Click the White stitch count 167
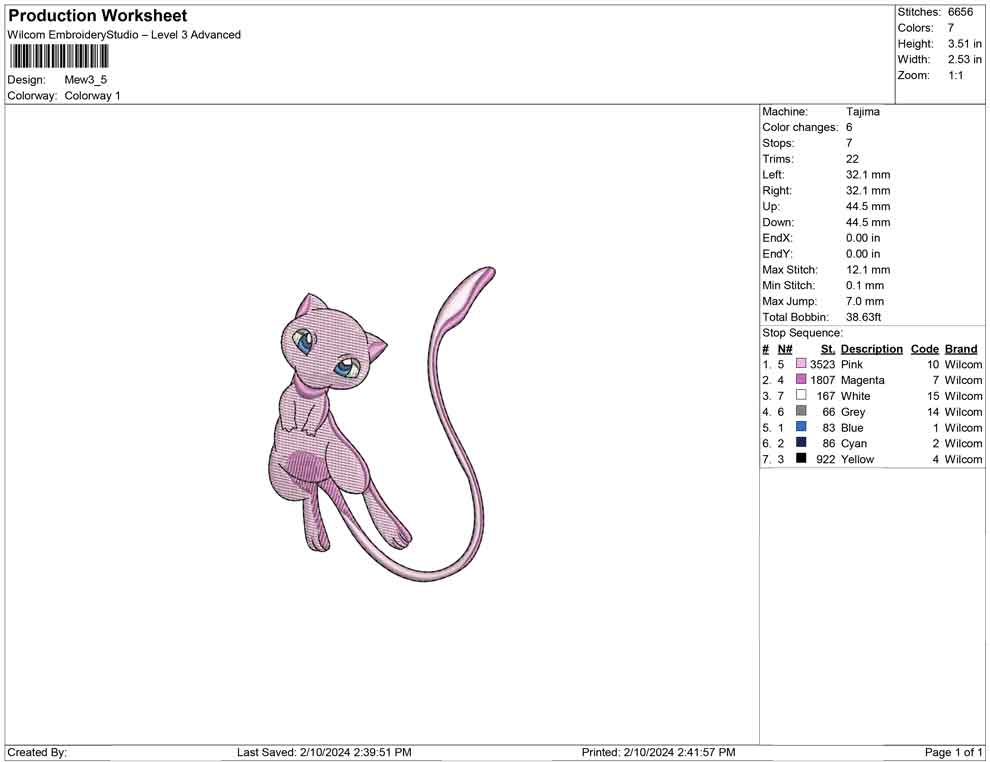Screen dimensions: 990x762 point(826,396)
